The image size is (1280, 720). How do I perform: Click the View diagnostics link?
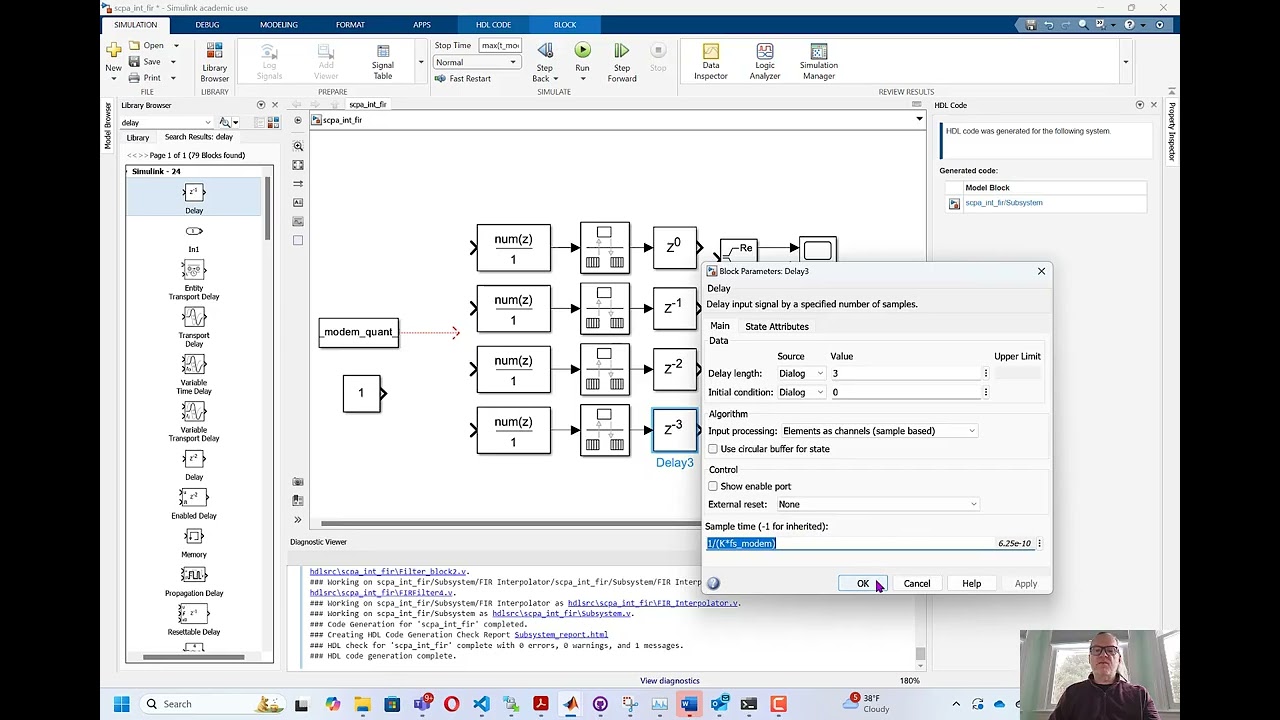tap(670, 681)
